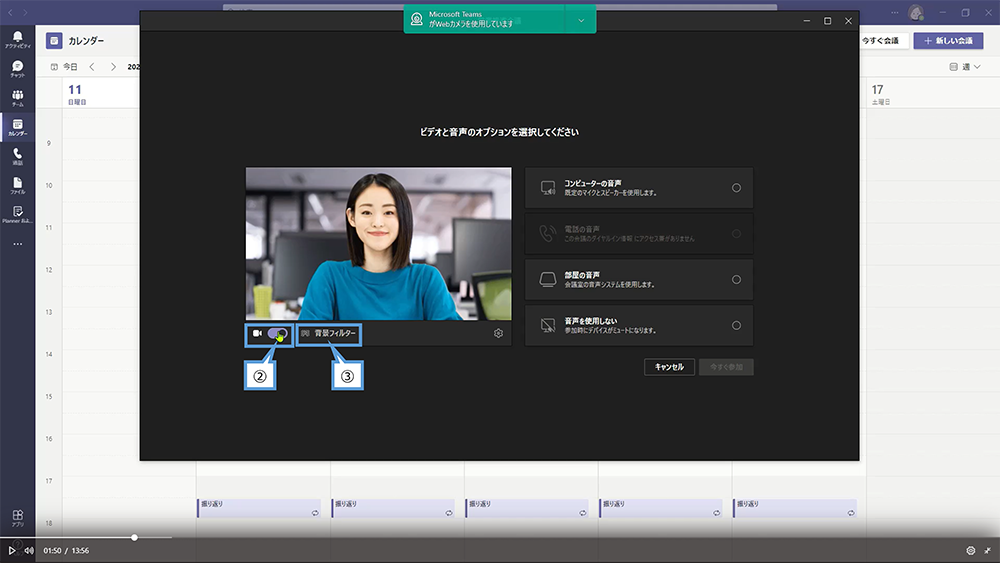The image size is (1000, 563).
Task: Open the week view dropdown in the calendar
Action: click(x=964, y=66)
